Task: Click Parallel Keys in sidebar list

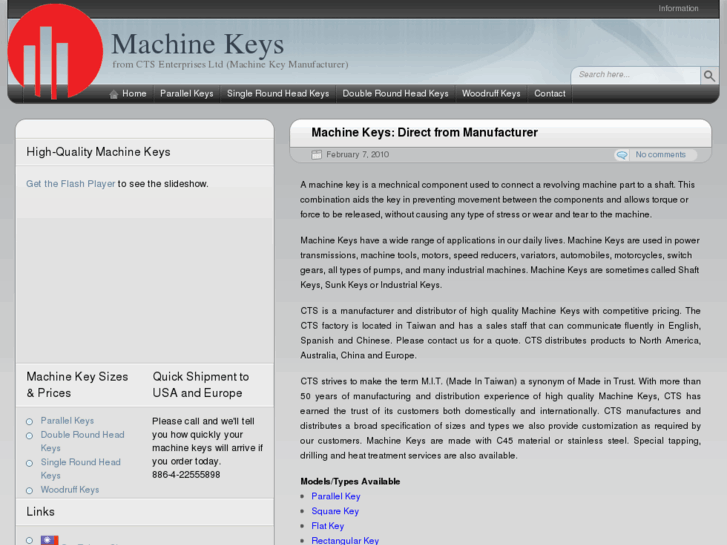Action: point(67,421)
